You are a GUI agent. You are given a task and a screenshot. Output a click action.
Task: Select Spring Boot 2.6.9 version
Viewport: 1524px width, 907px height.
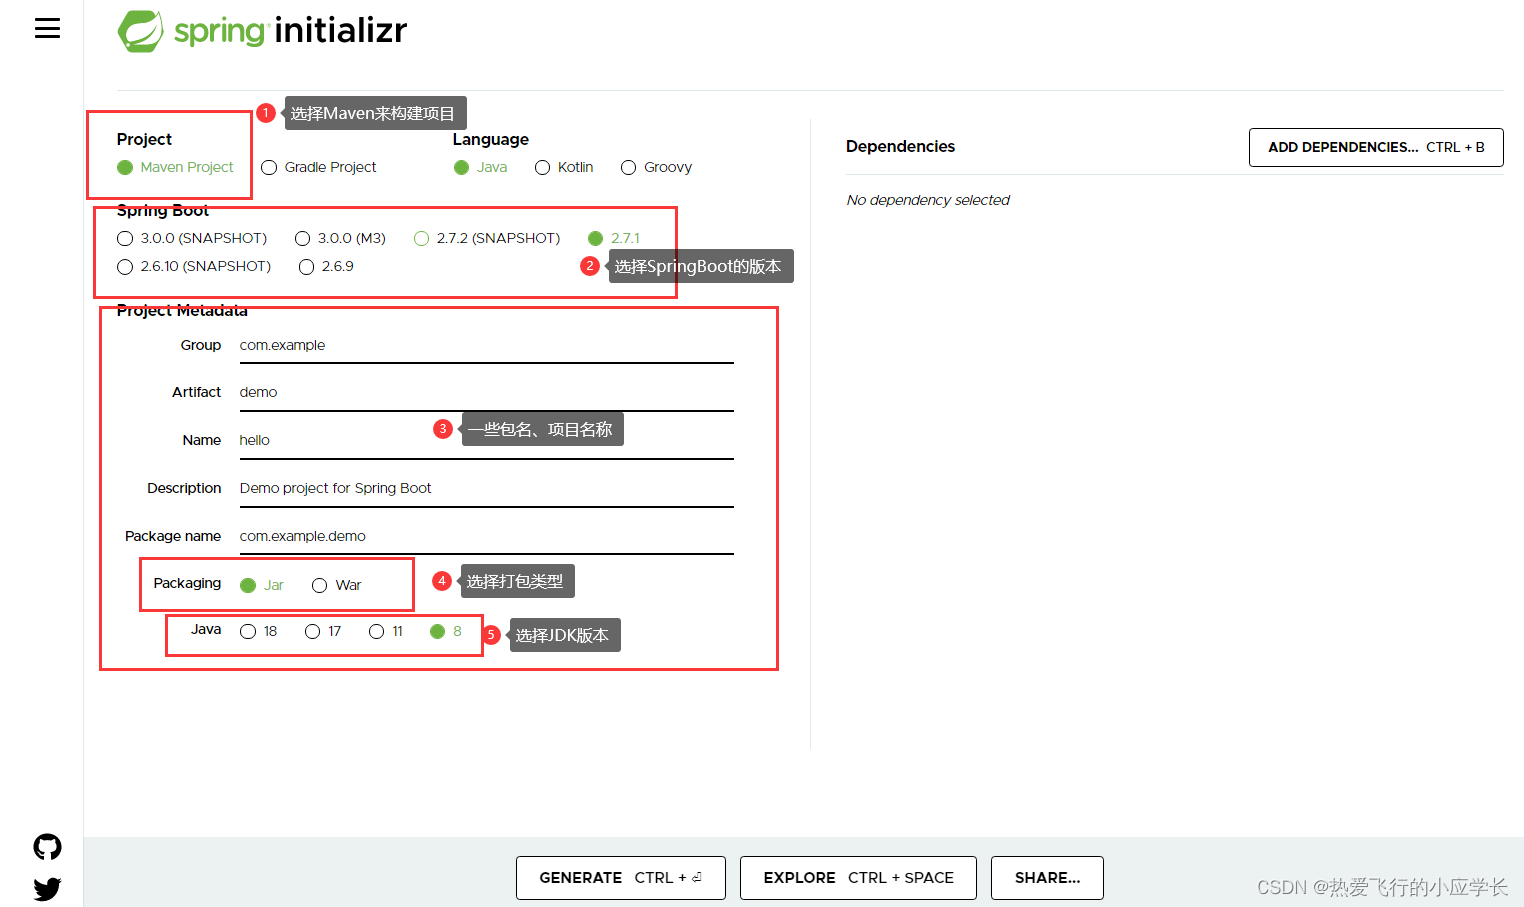click(326, 266)
